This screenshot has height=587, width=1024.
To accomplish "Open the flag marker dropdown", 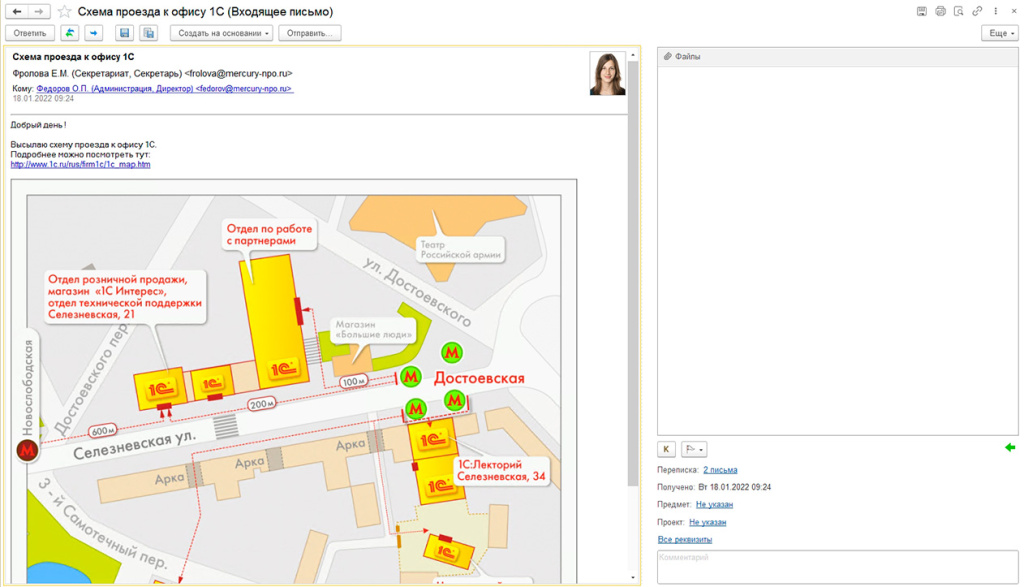I will point(694,449).
